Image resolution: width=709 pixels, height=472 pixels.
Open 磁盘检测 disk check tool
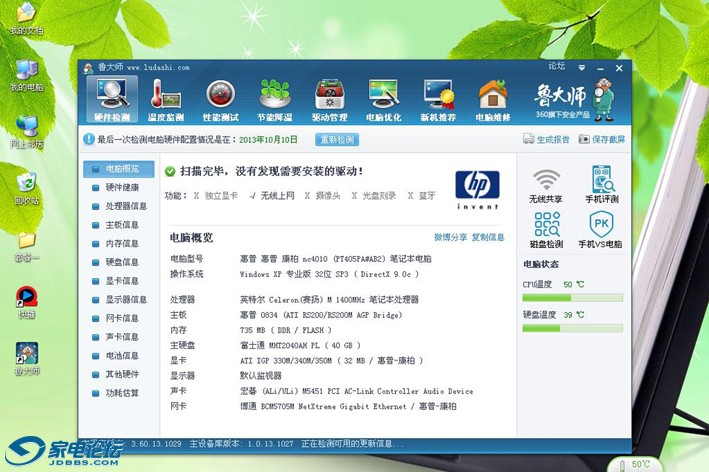[x=546, y=230]
